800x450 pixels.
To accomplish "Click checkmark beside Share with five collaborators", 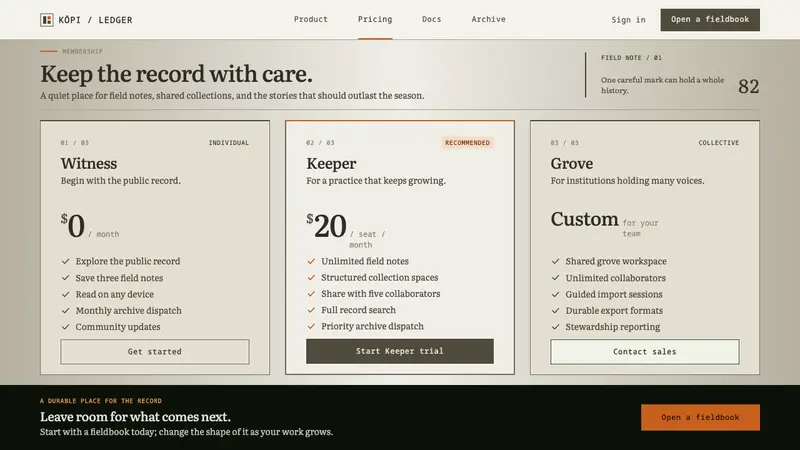I will (311, 293).
